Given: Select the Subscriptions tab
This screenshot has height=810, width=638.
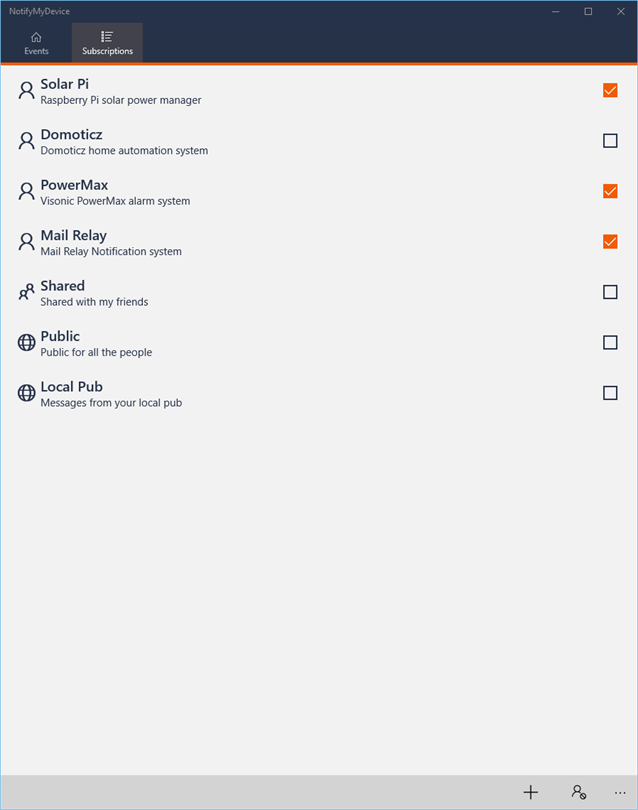Looking at the screenshot, I should pyautogui.click(x=107, y=43).
